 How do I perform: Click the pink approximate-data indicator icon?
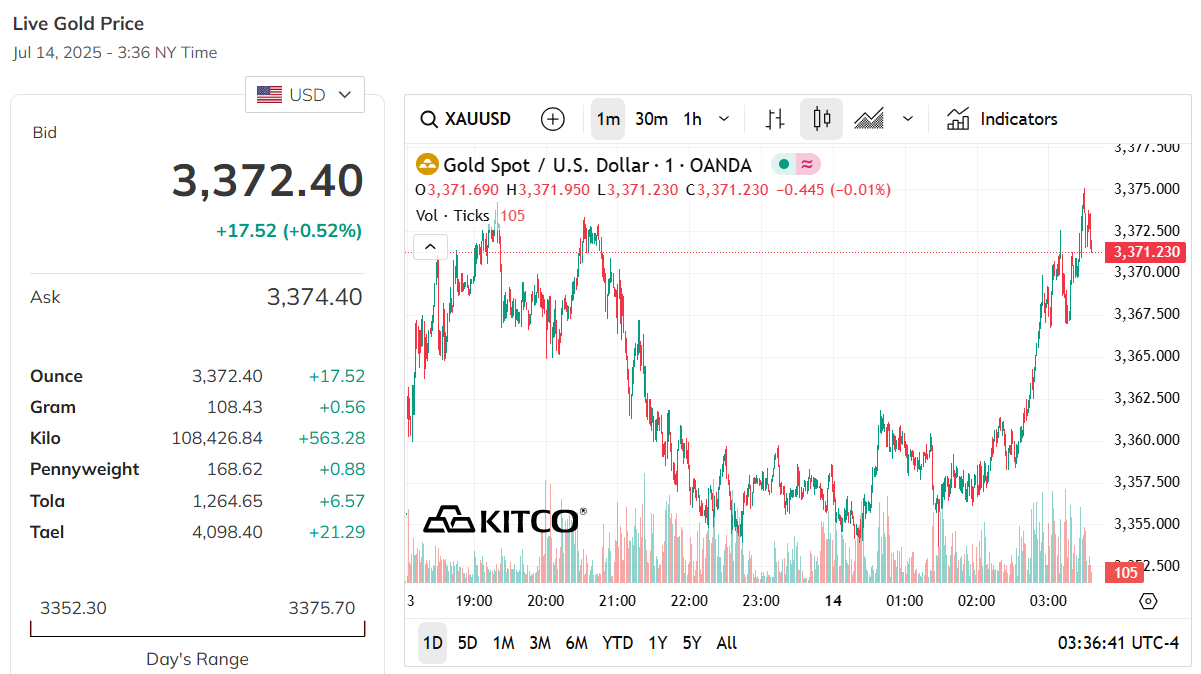coord(806,165)
